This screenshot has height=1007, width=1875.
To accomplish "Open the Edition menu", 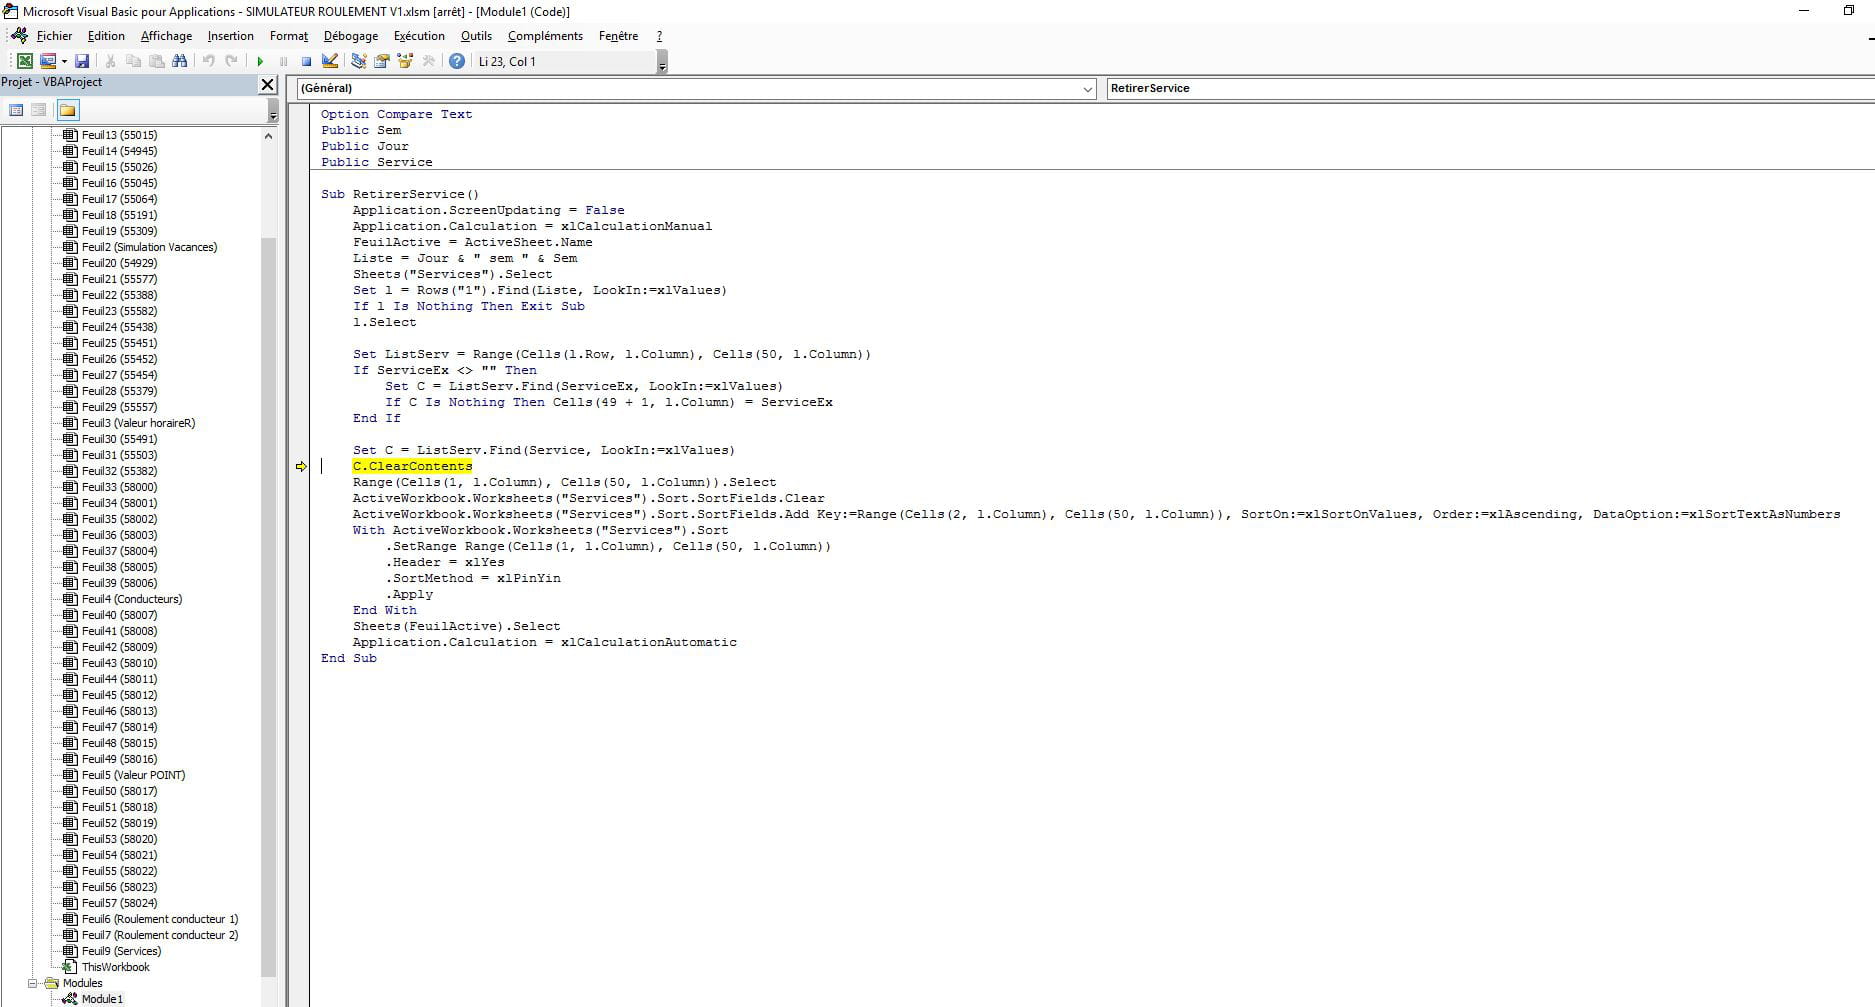I will pyautogui.click(x=106, y=36).
